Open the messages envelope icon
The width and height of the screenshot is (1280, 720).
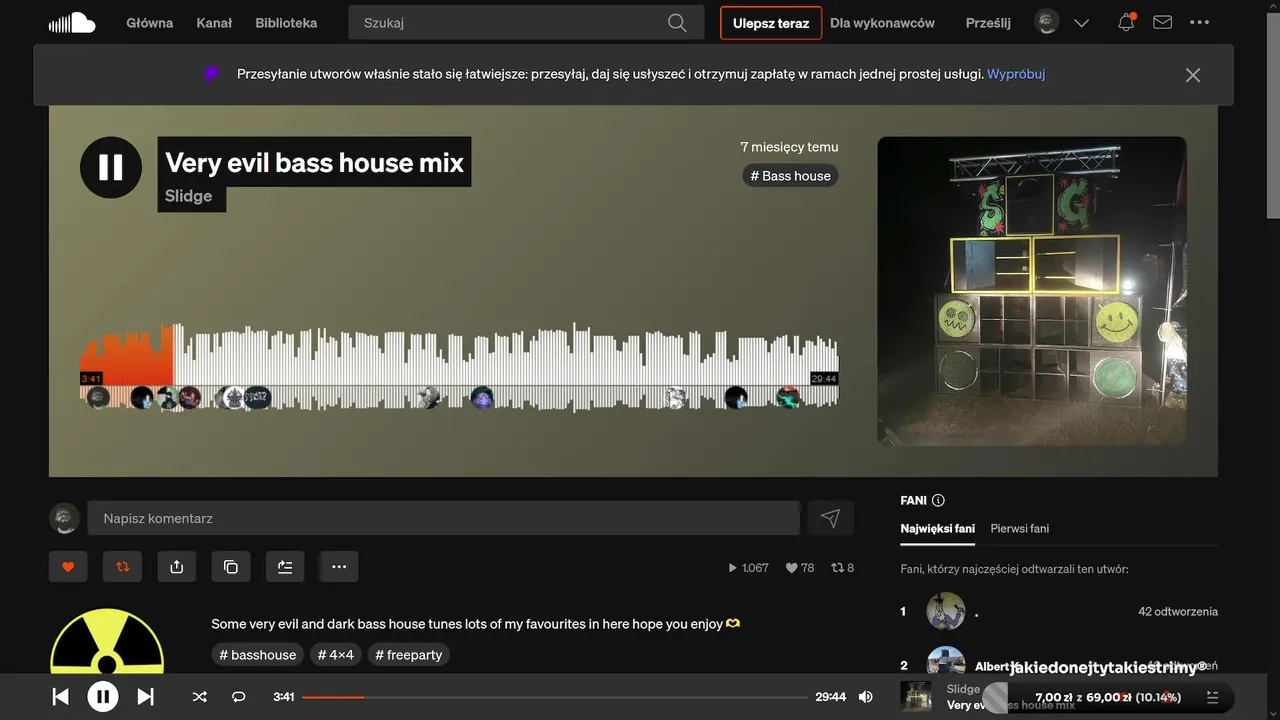(x=1162, y=22)
